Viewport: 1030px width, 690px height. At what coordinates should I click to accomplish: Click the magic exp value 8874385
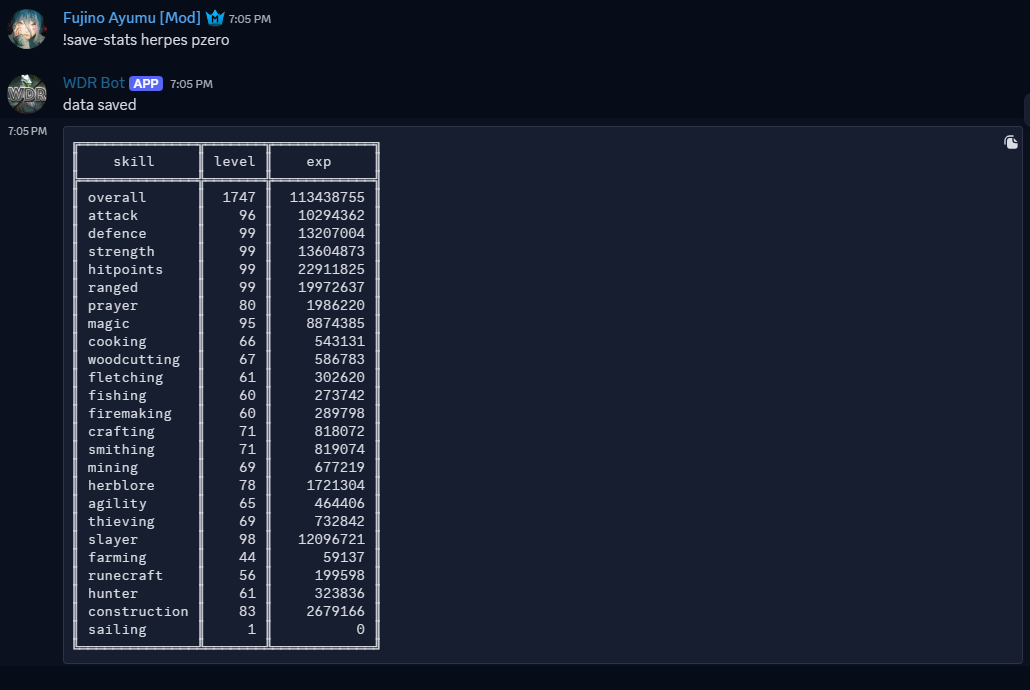[x=335, y=323]
